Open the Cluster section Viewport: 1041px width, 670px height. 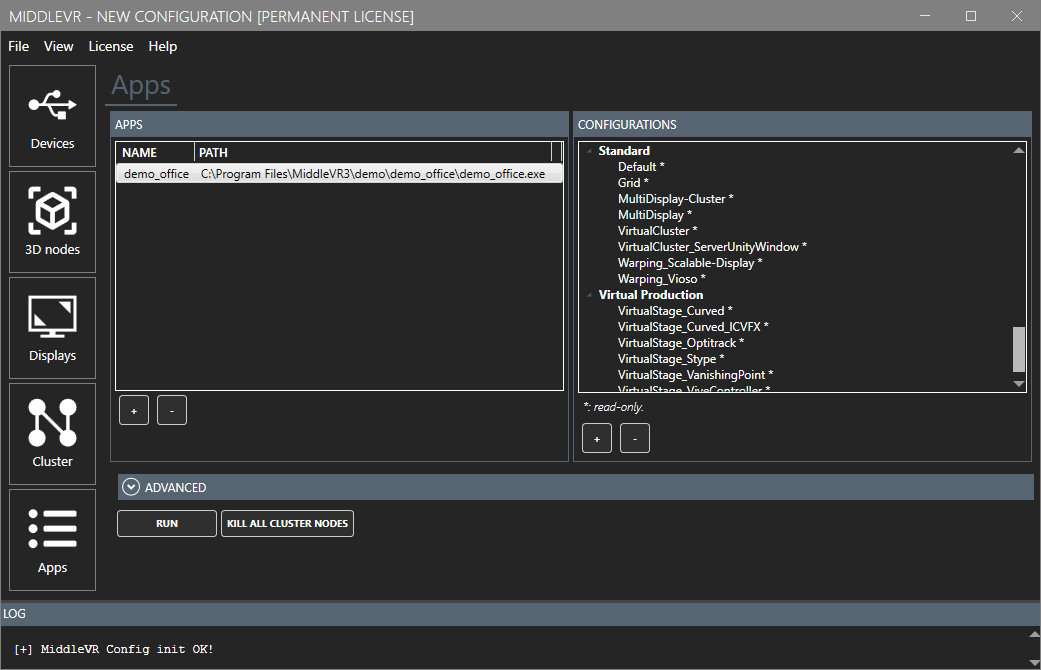pos(52,434)
